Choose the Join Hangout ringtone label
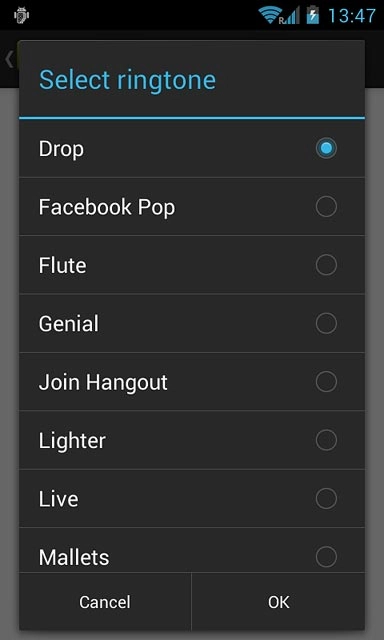Screen dimensions: 384x640 point(103,383)
